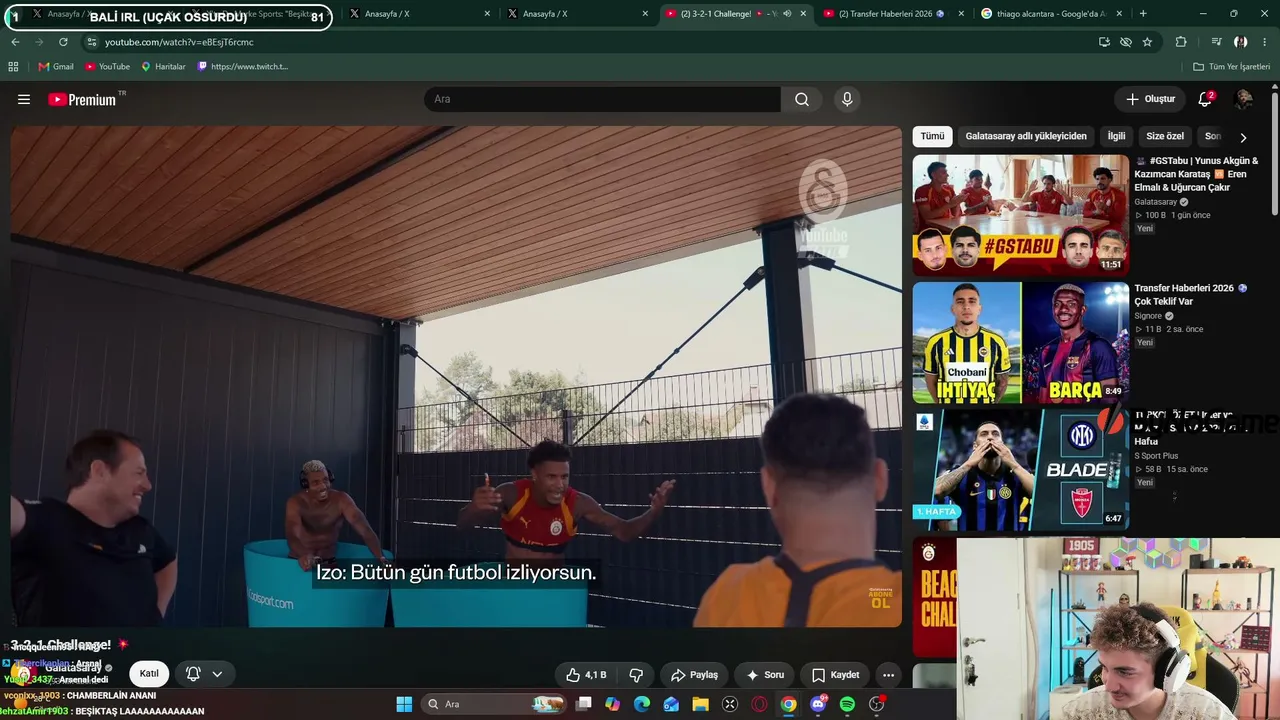Click the video player area
Viewport: 1280px width, 720px height.
coord(456,377)
